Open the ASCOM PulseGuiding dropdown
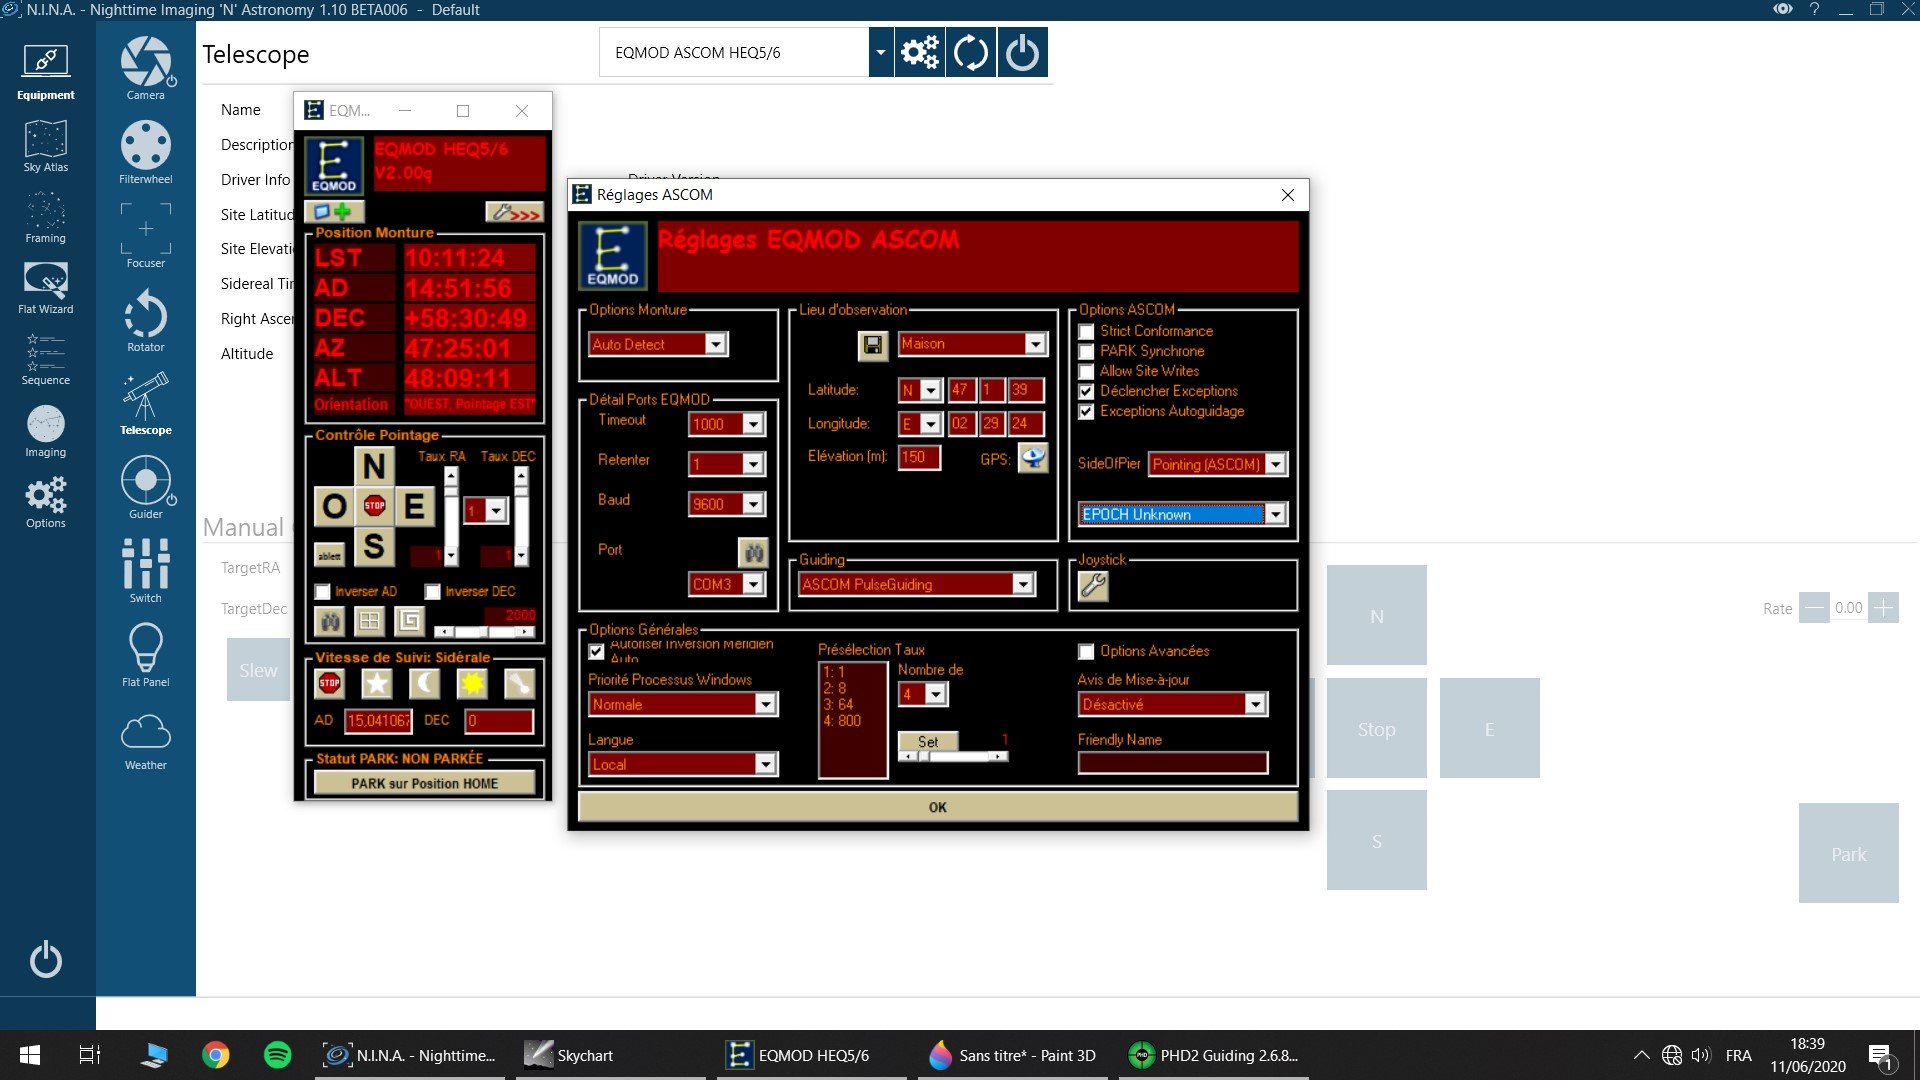1920x1080 pixels. 1022,585
